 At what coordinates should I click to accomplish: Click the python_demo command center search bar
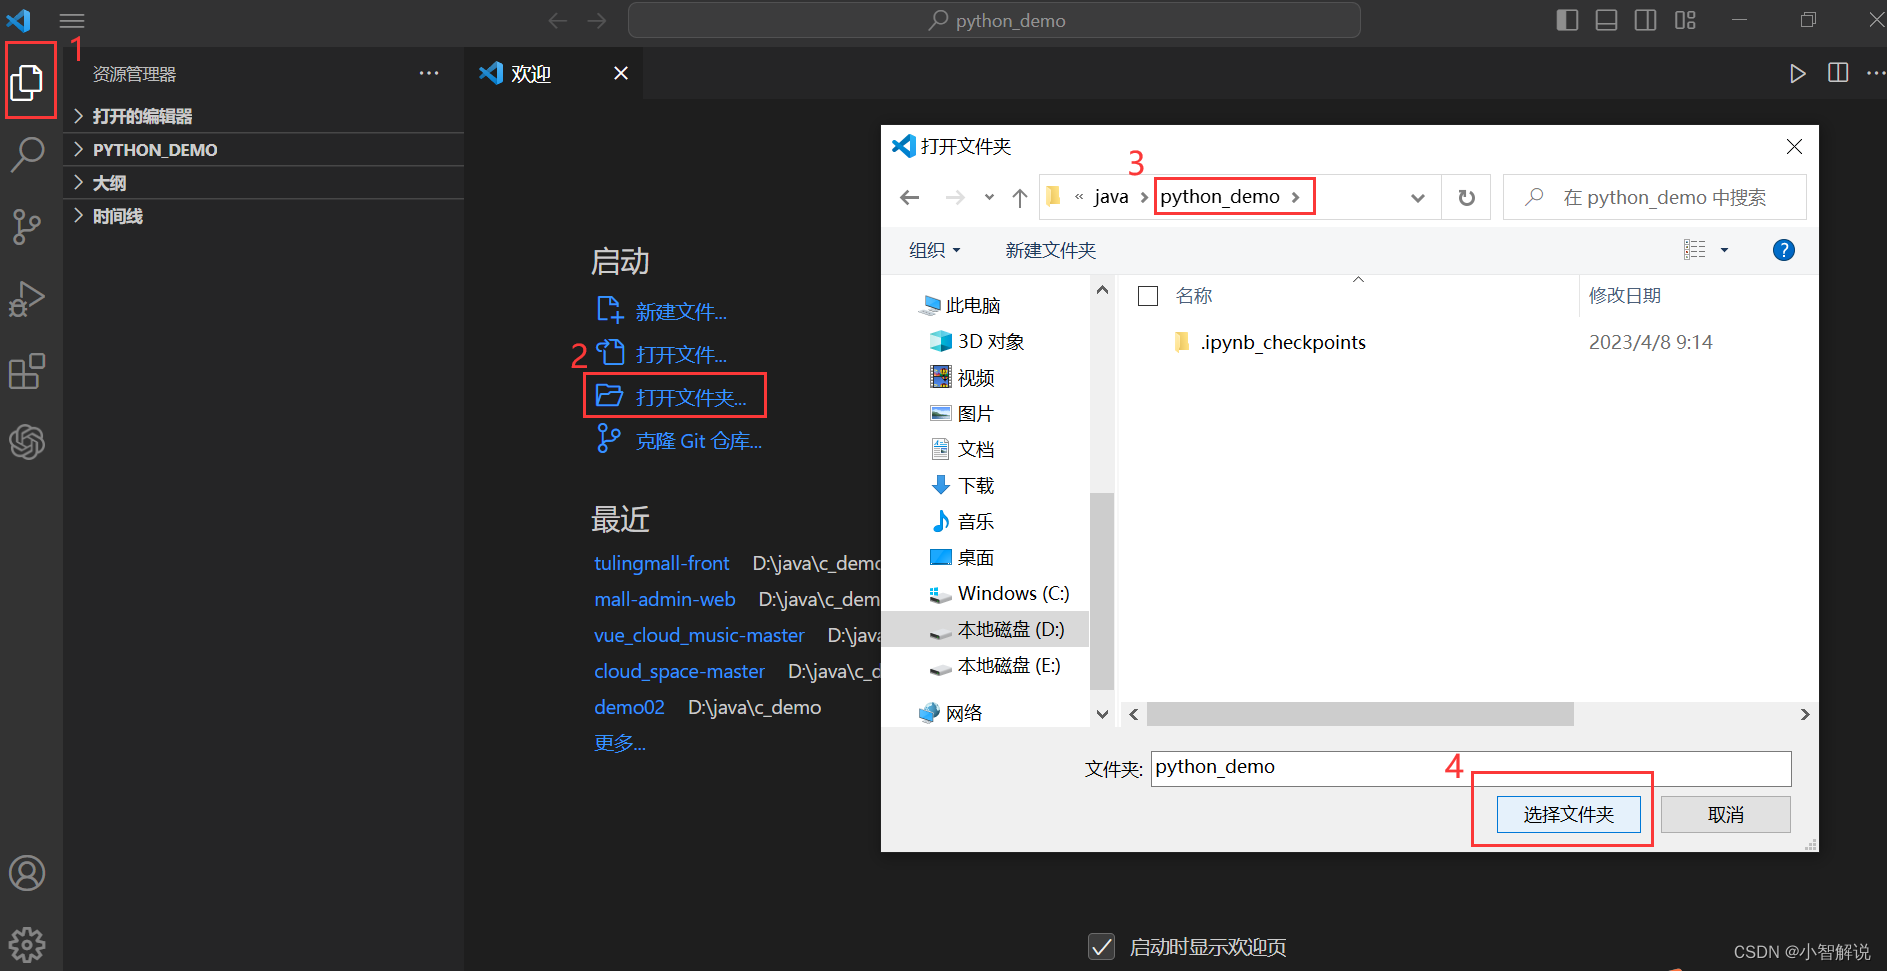click(x=994, y=20)
